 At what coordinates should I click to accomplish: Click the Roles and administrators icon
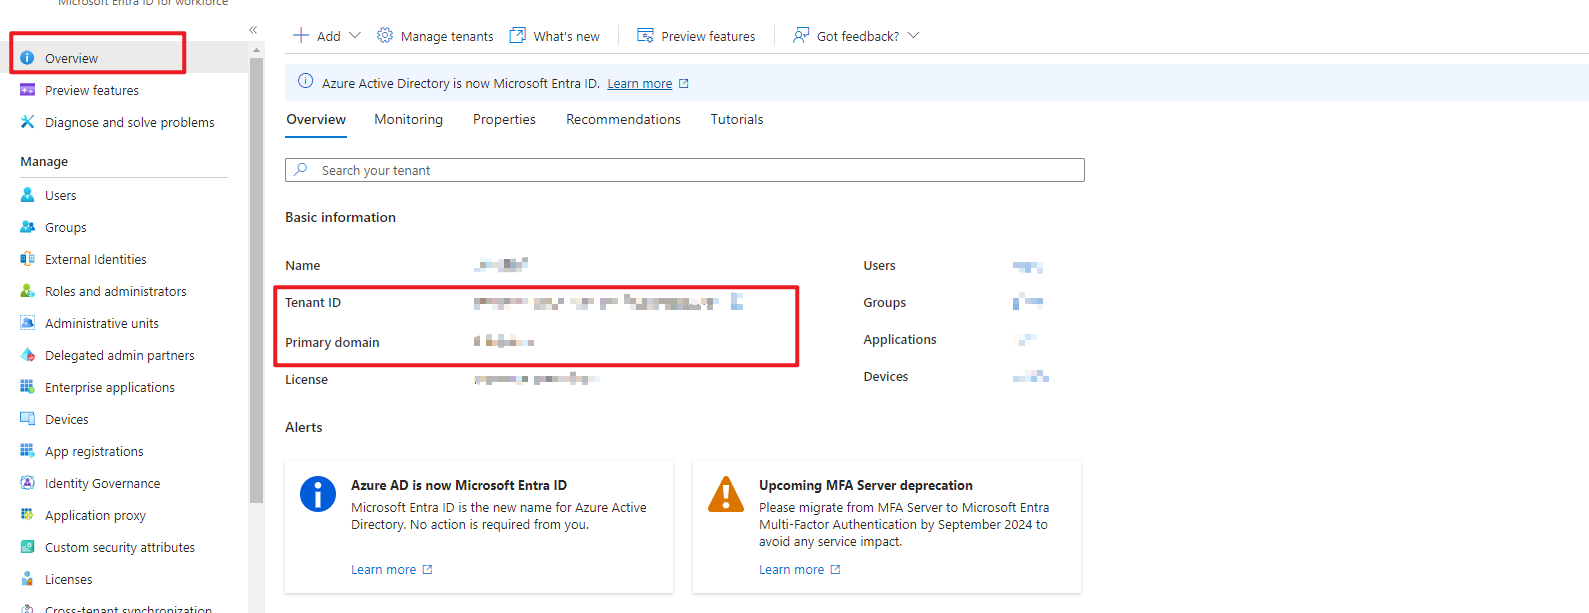click(27, 291)
